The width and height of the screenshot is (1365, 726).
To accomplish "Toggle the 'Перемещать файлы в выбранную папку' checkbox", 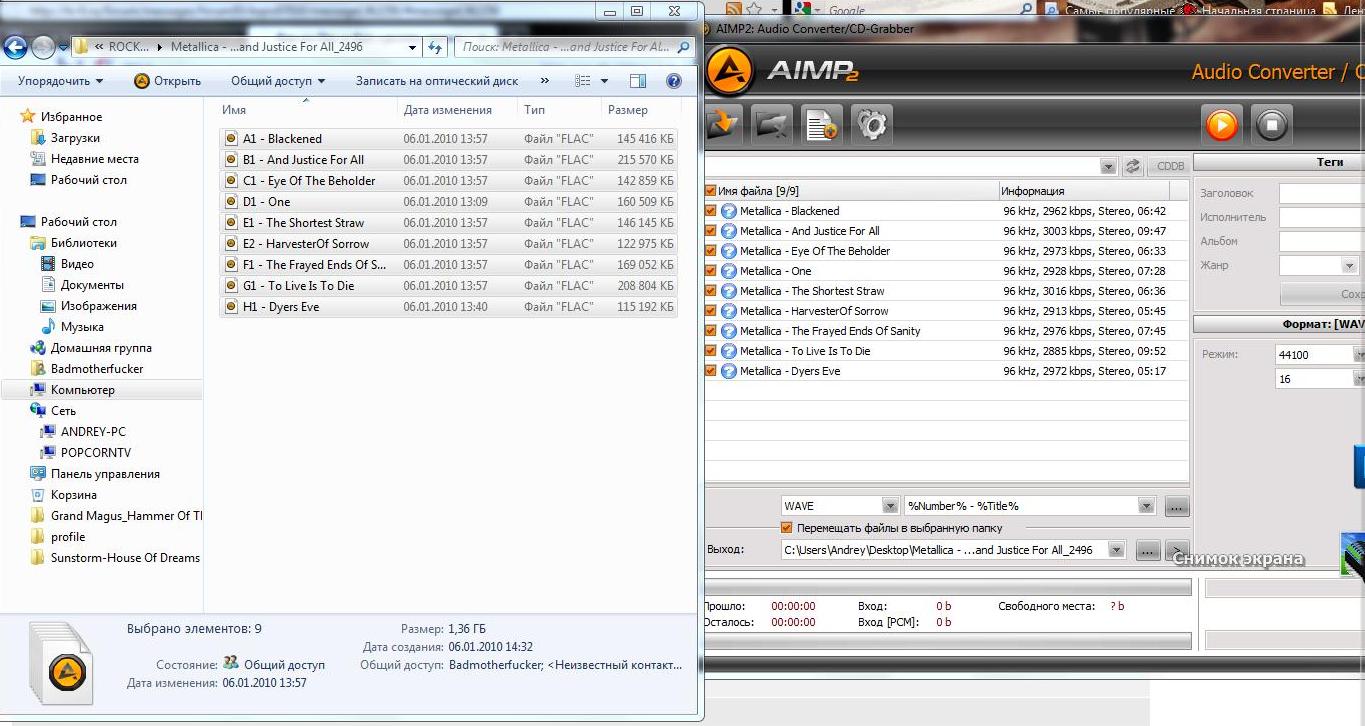I will [x=787, y=528].
